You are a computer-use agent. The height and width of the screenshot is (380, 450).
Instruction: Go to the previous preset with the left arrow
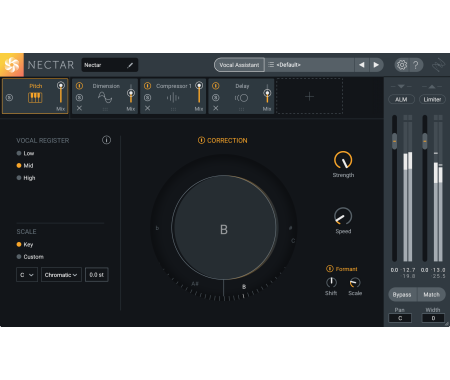(362, 65)
